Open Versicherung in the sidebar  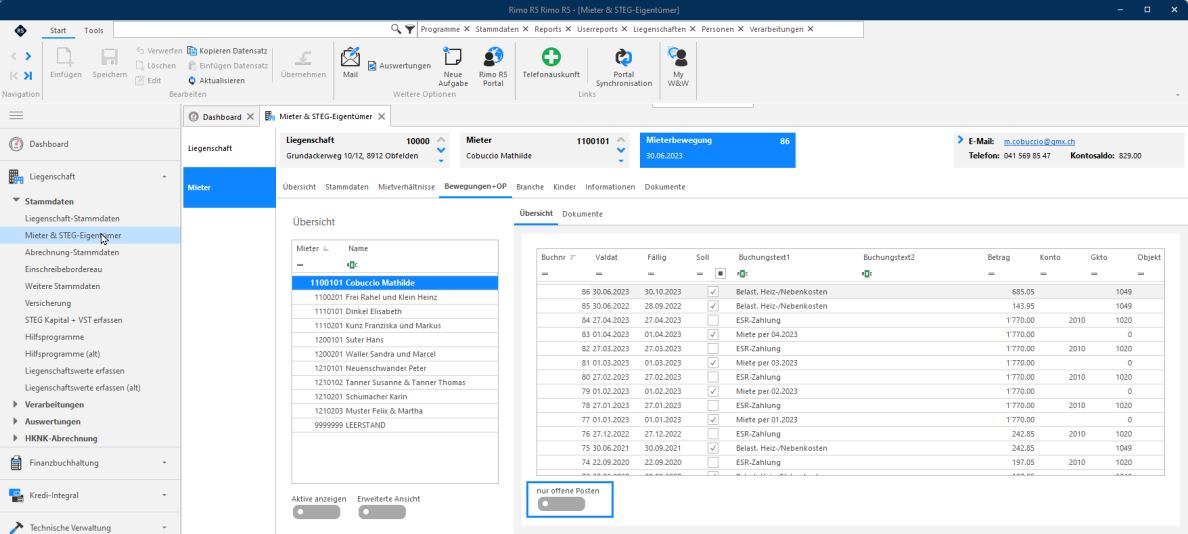48,303
